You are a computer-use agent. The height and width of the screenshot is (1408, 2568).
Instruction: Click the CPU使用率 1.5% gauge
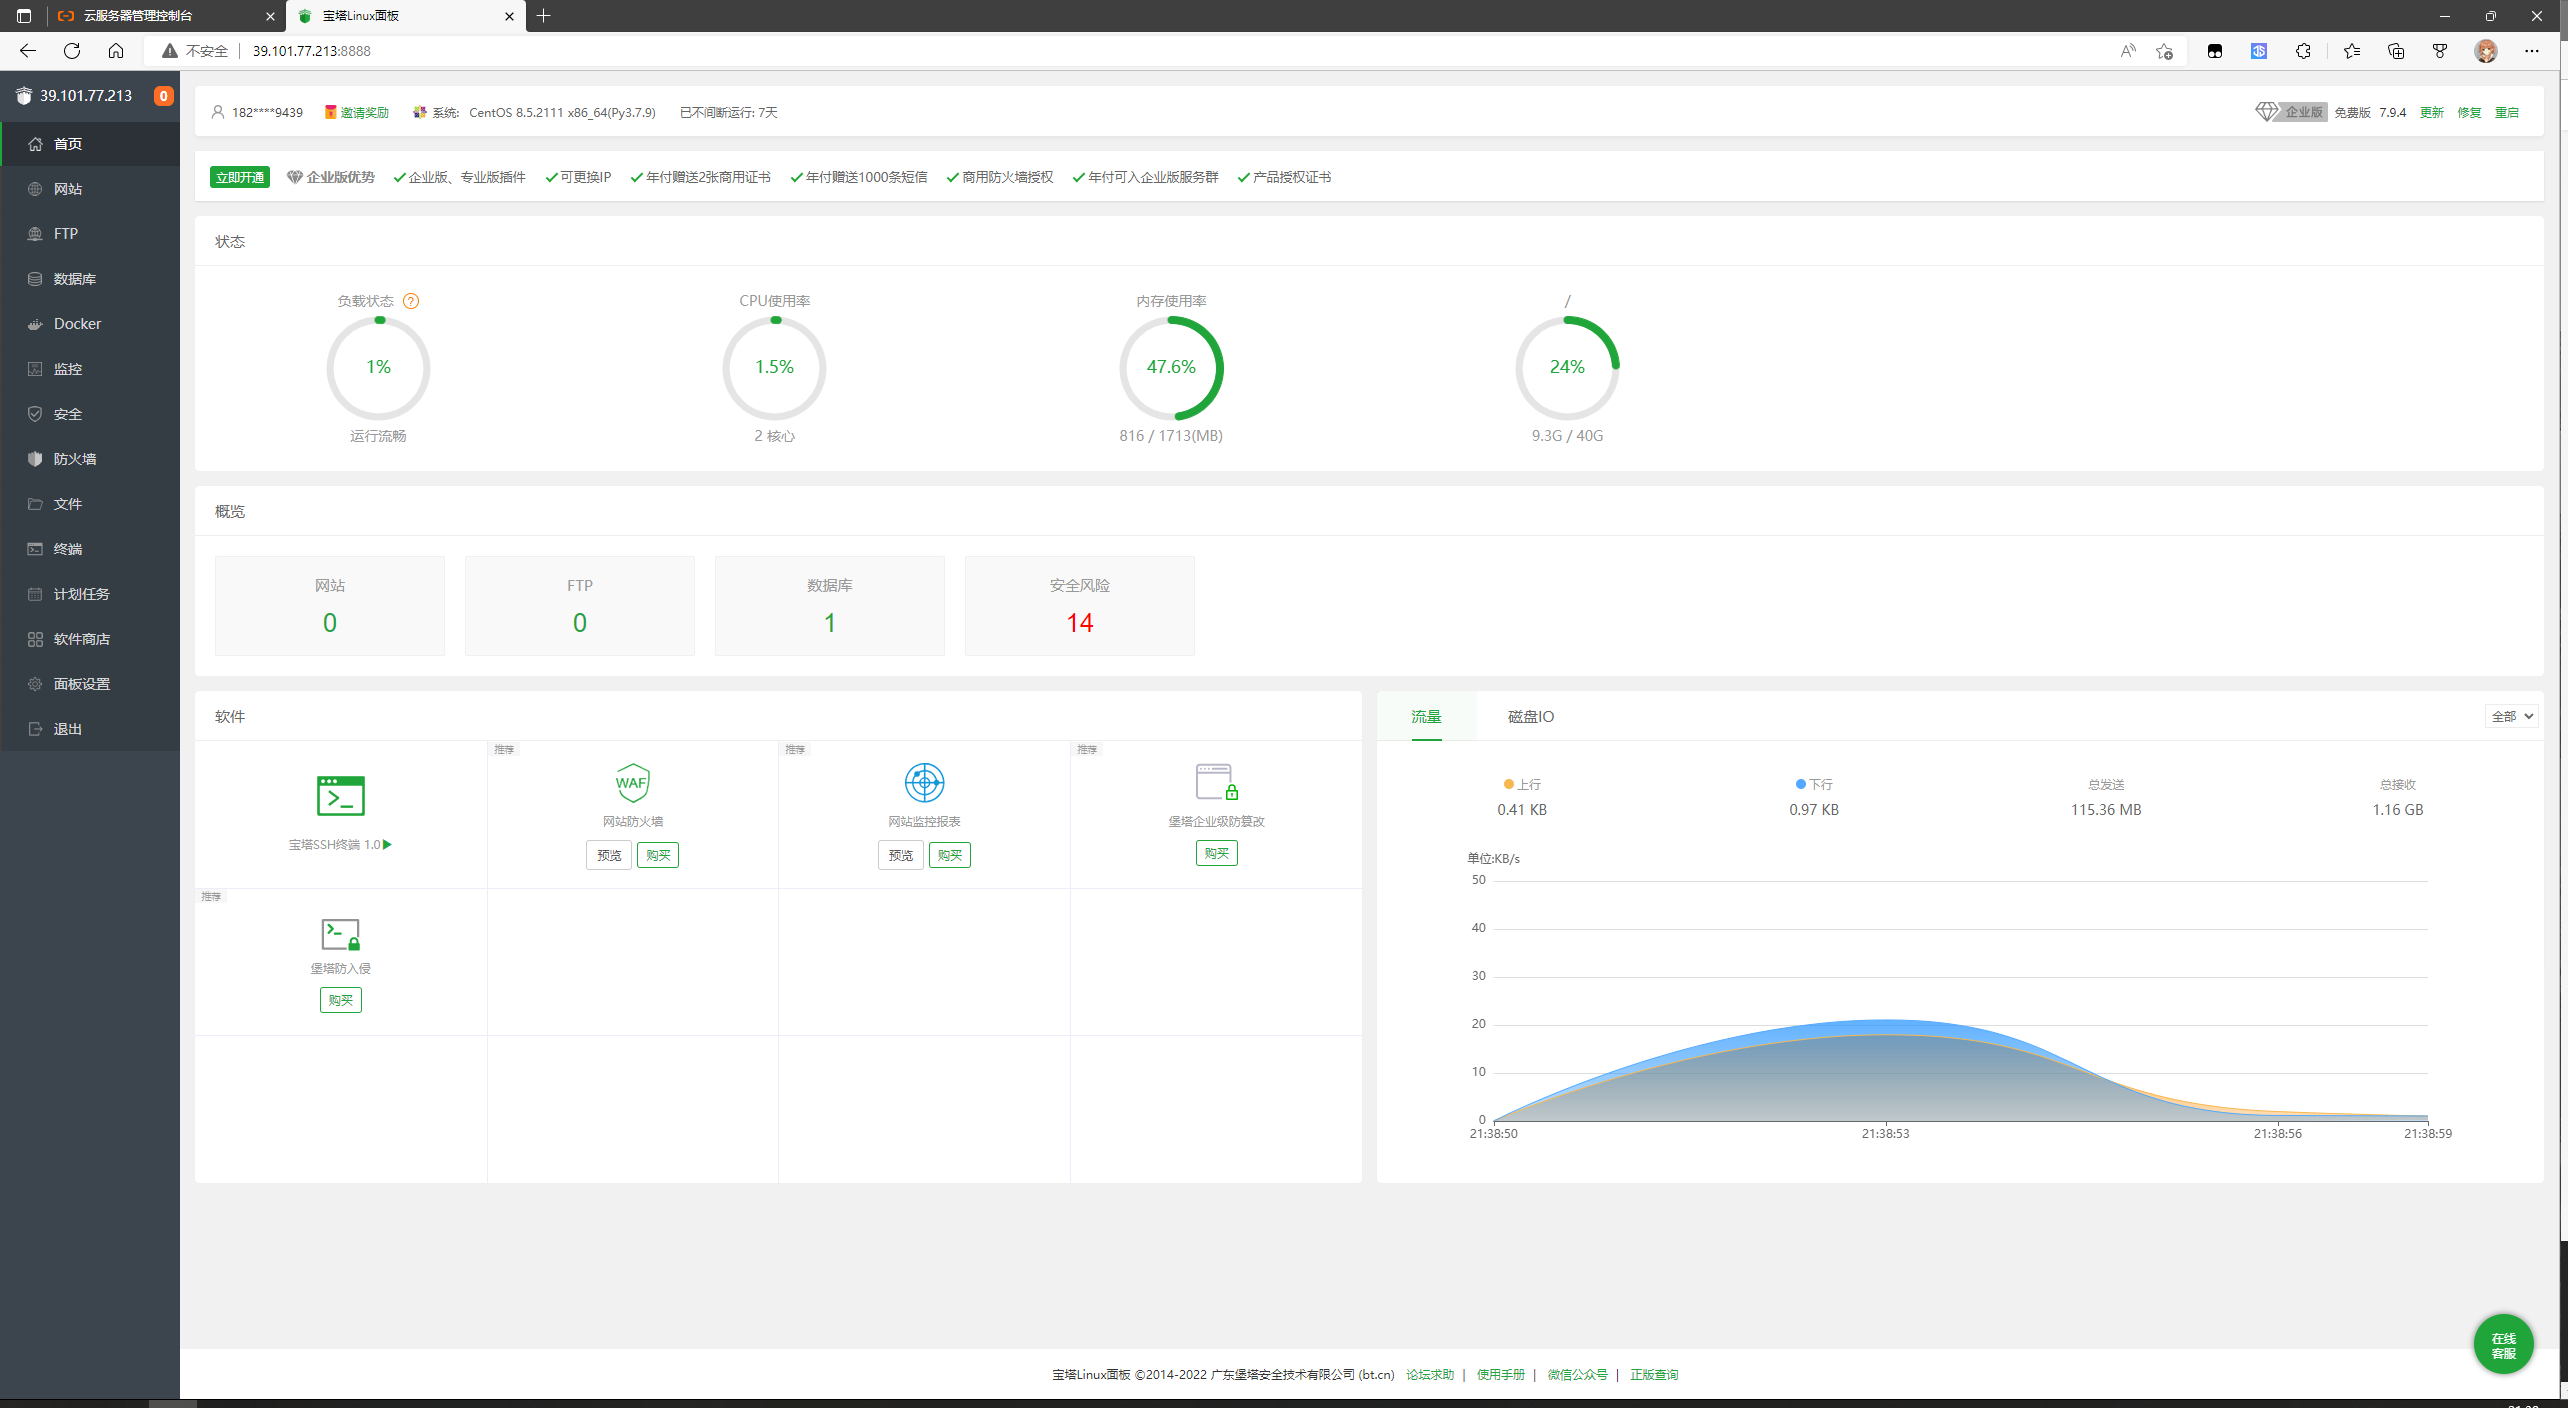coord(775,368)
